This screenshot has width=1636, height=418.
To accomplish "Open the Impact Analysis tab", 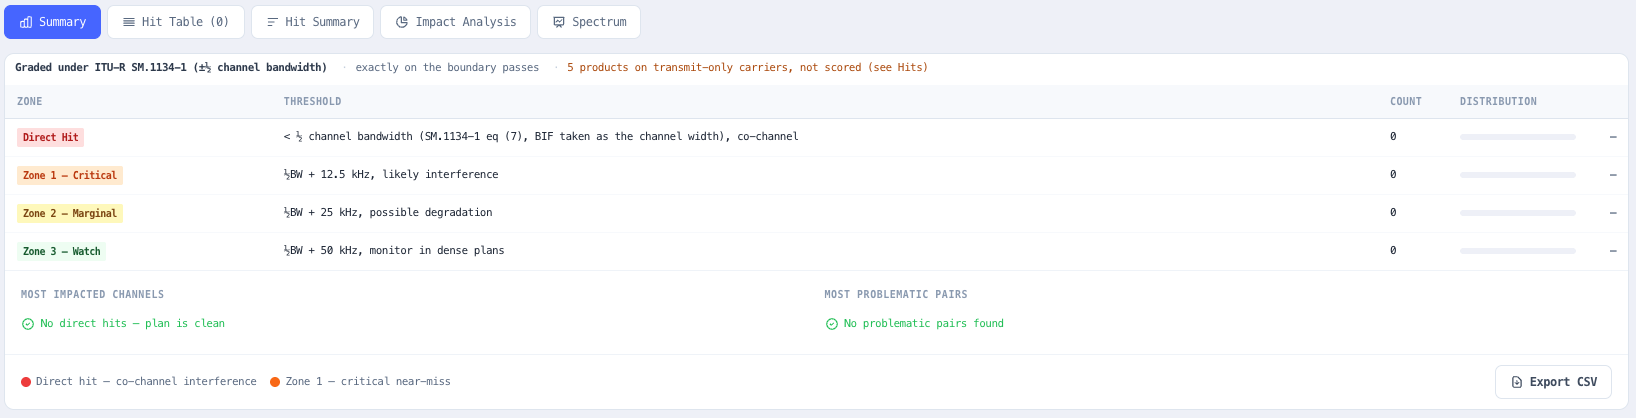I will (455, 22).
